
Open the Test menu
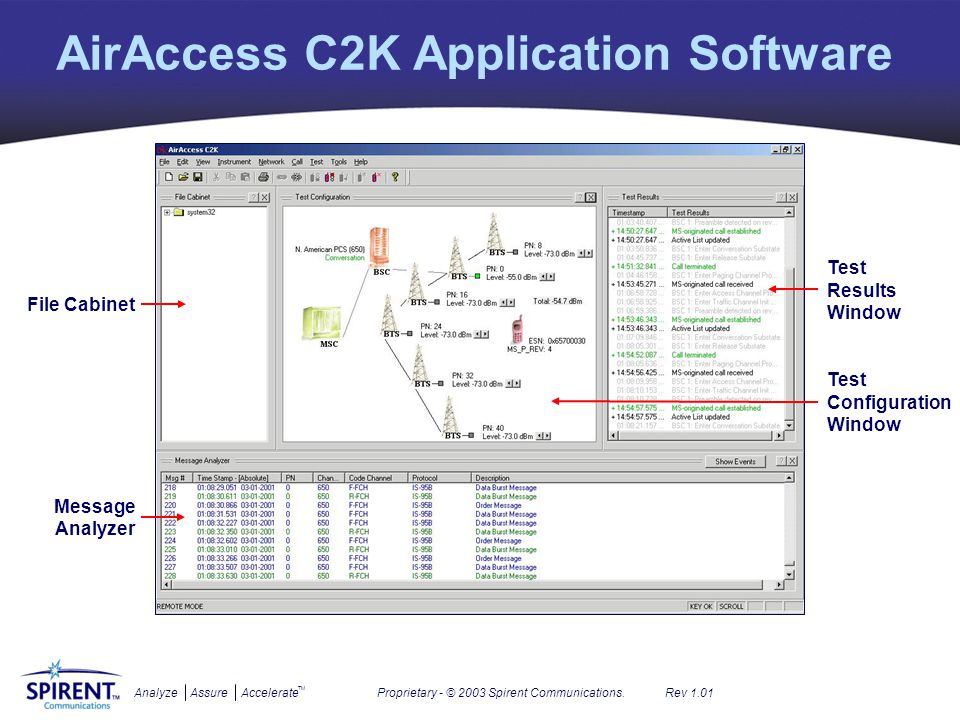click(x=316, y=162)
